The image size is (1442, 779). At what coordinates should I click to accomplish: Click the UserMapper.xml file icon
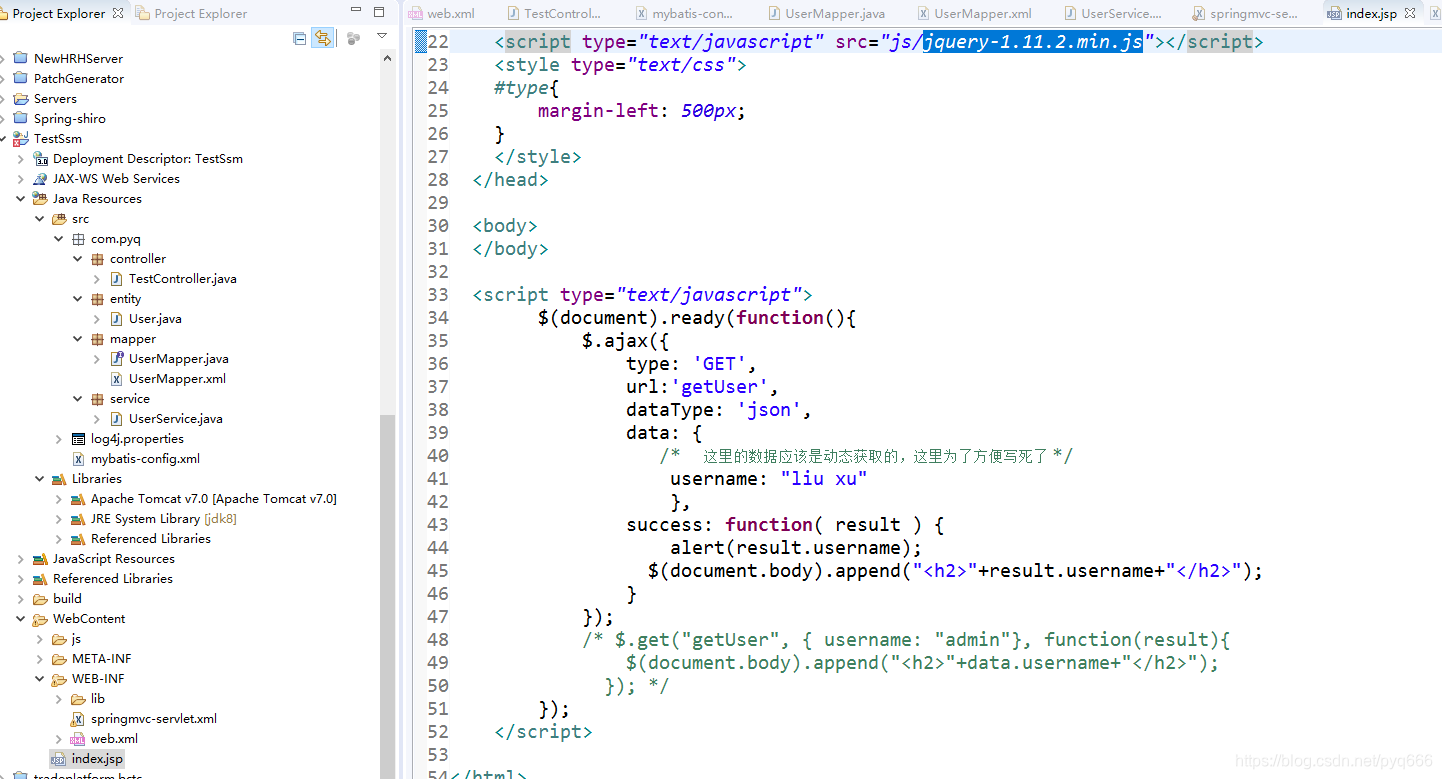(x=116, y=379)
